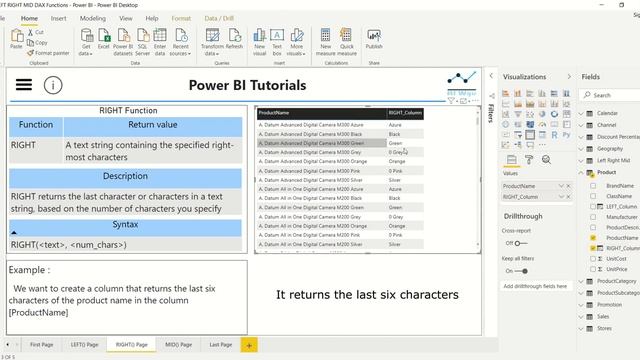
Task: Select the Slicer visual type
Action: pos(518,134)
